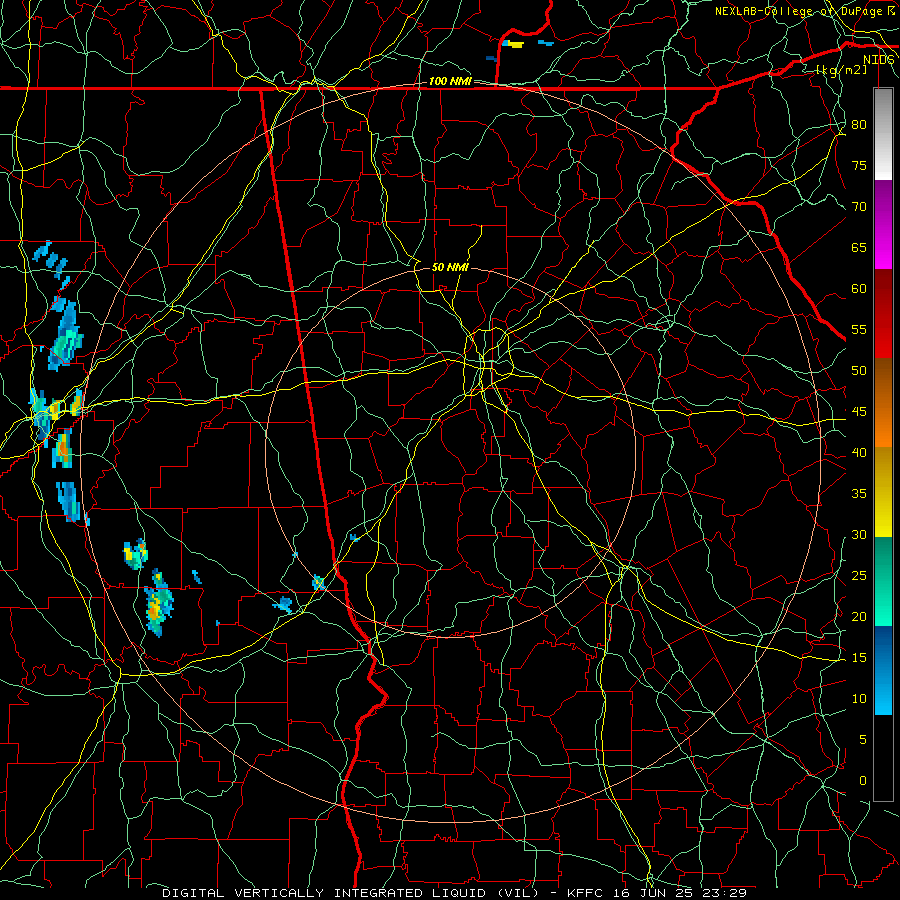Select the blue band of the color scale
The width and height of the screenshot is (900, 900).
883,670
